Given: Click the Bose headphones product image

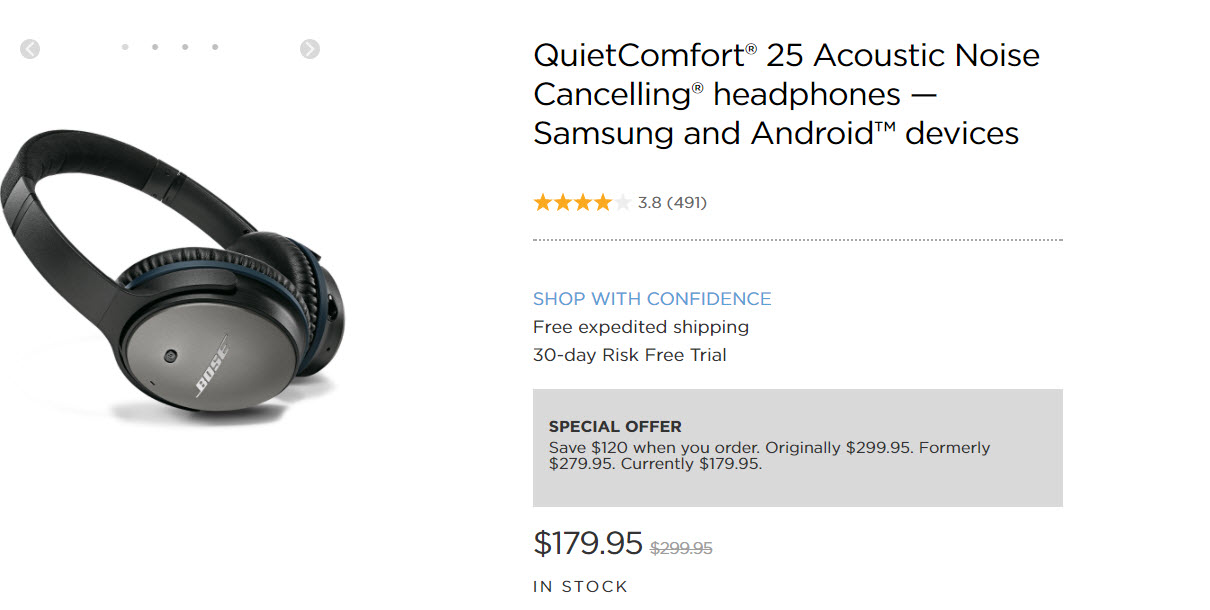Looking at the screenshot, I should coord(170,290).
